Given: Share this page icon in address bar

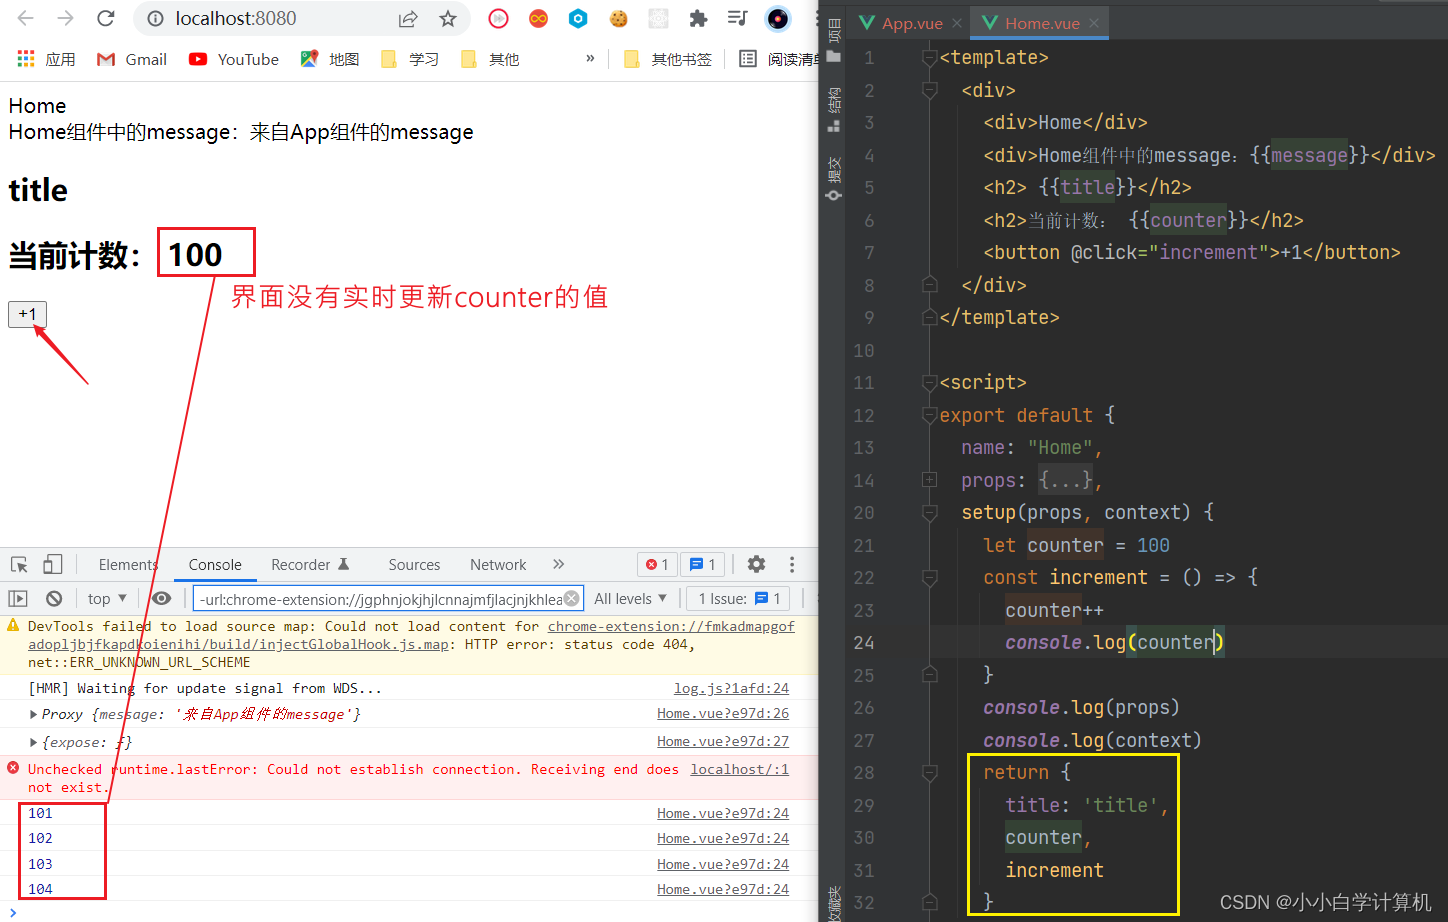Looking at the screenshot, I should [408, 19].
